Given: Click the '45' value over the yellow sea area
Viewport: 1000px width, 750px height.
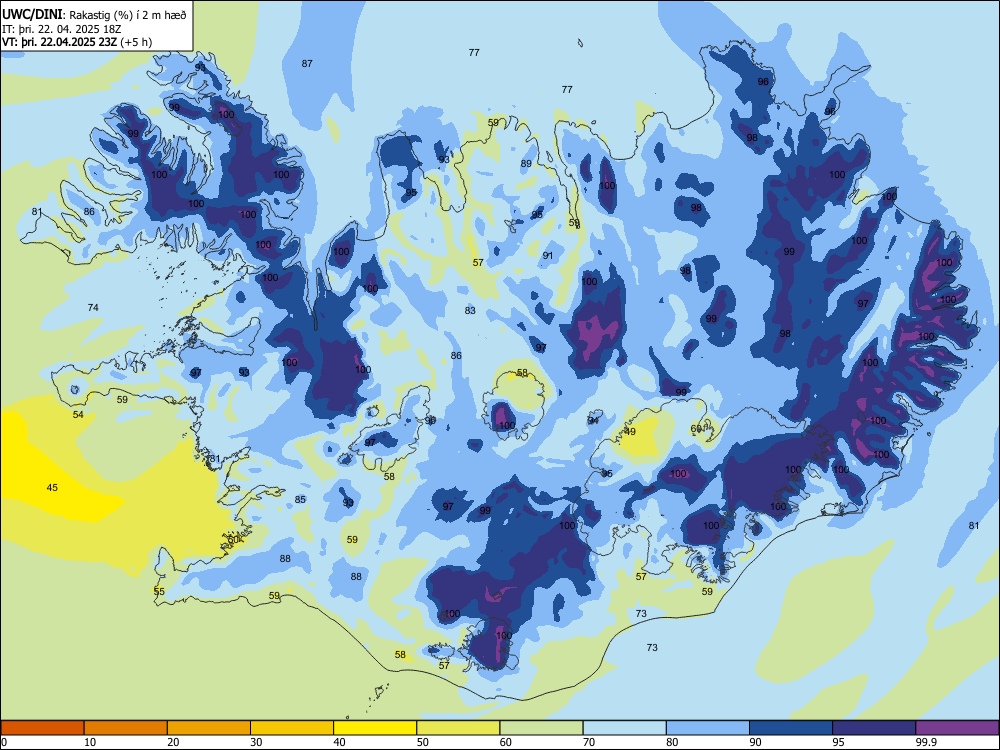Looking at the screenshot, I should coord(52,488).
